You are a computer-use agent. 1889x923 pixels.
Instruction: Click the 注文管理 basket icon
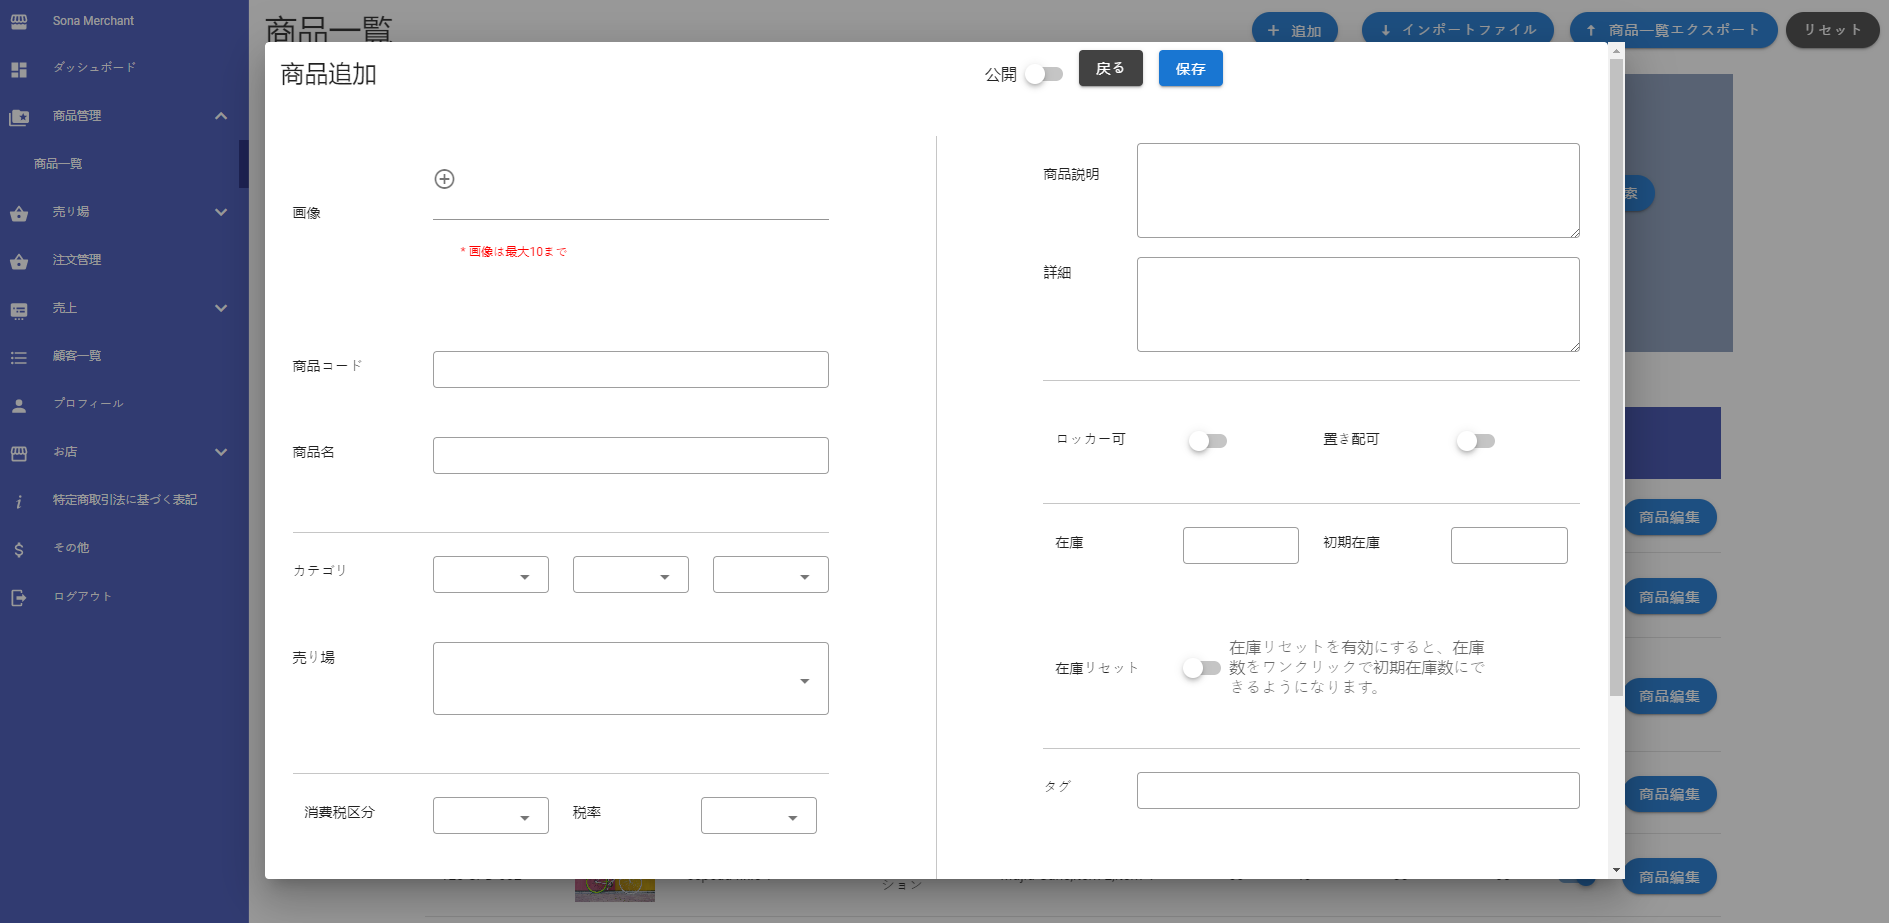tap(19, 262)
